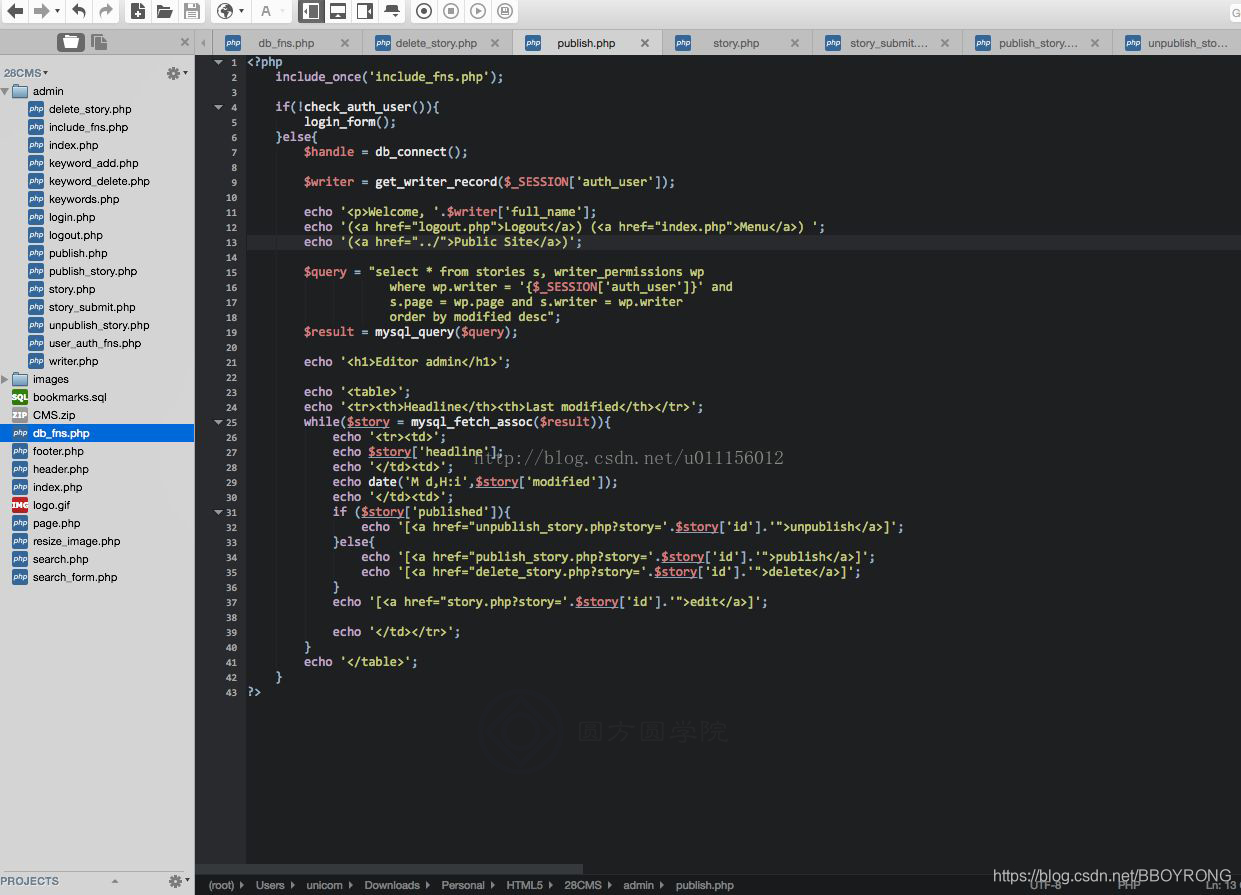Preview in browser with globe icon
Viewport: 1241px width, 895px height.
[x=225, y=11]
